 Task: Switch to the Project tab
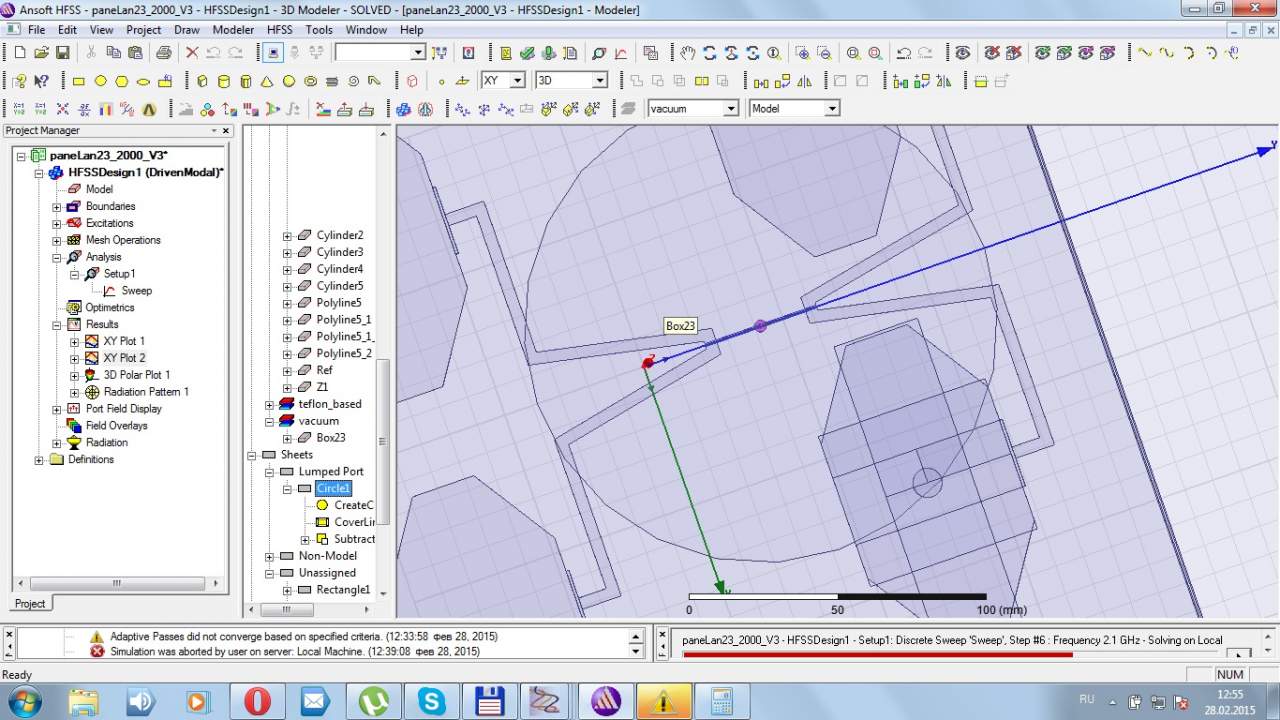30,603
